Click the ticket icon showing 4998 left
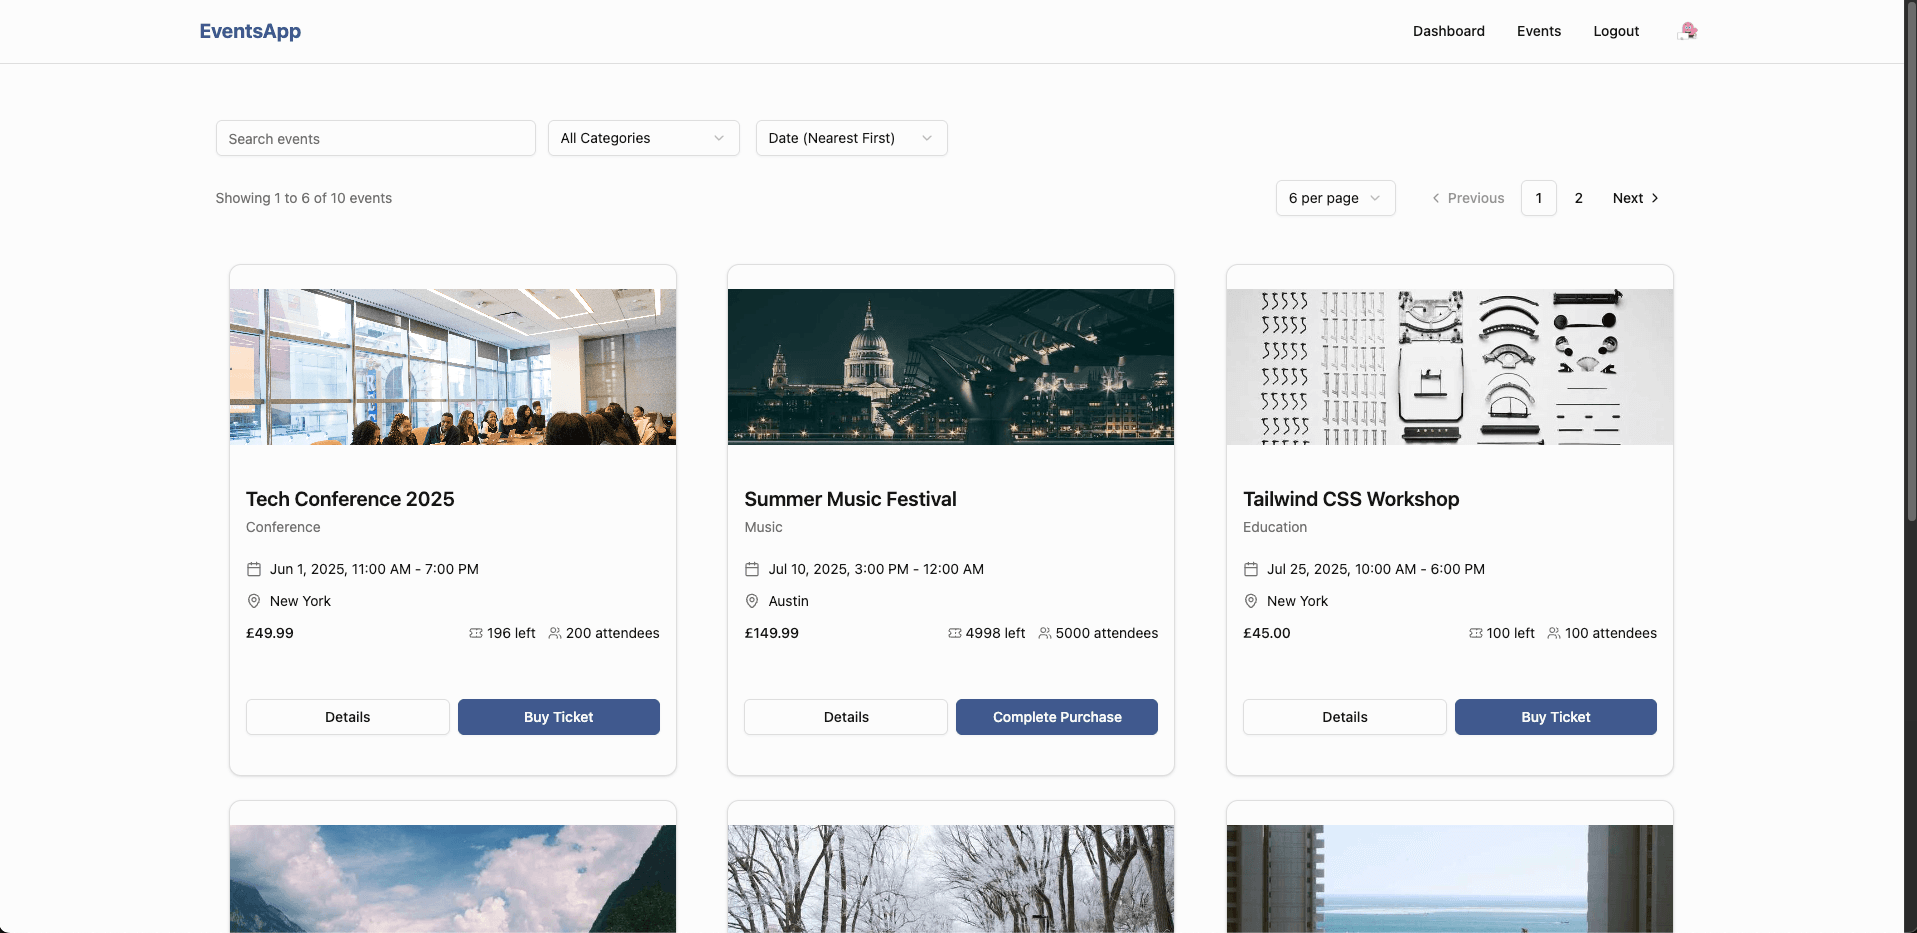Screen dimensions: 1917x933 pos(952,633)
